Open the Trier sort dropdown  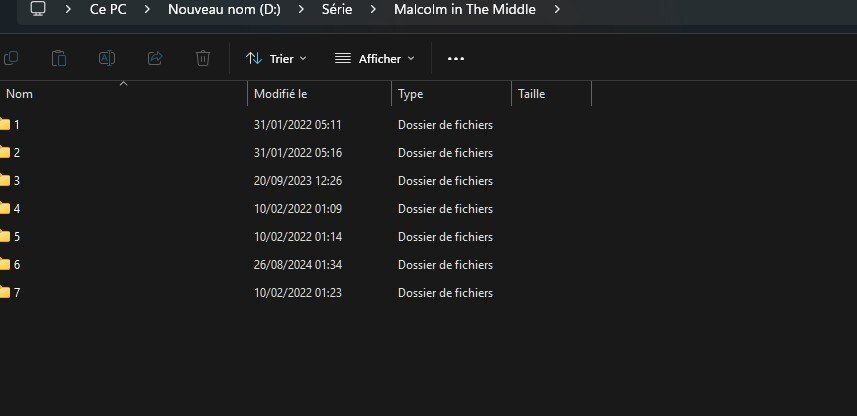click(x=277, y=59)
